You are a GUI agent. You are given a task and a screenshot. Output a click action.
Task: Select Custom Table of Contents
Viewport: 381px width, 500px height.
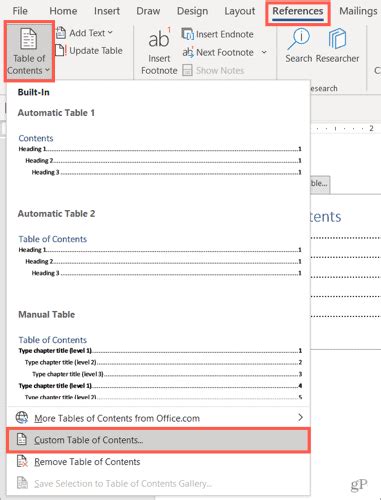coord(158,440)
